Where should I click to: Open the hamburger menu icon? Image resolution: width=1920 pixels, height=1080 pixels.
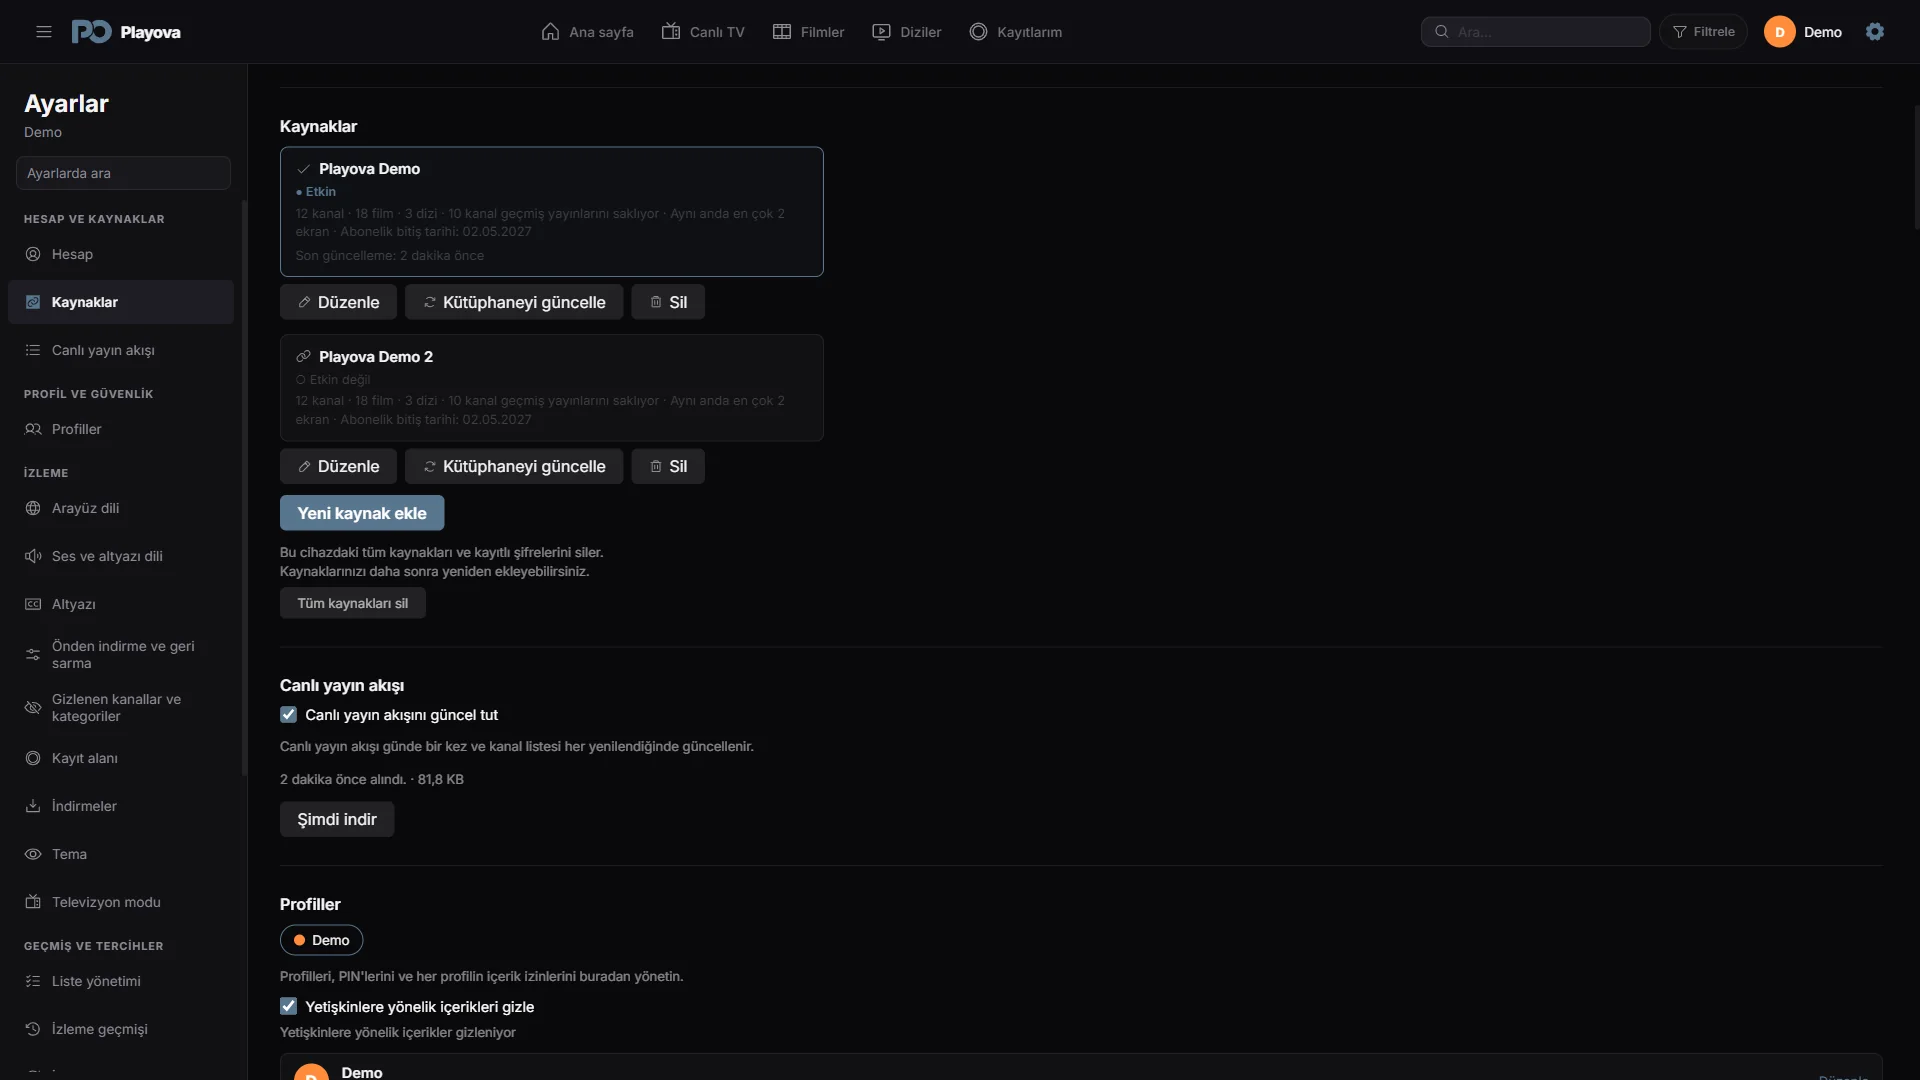pos(44,32)
